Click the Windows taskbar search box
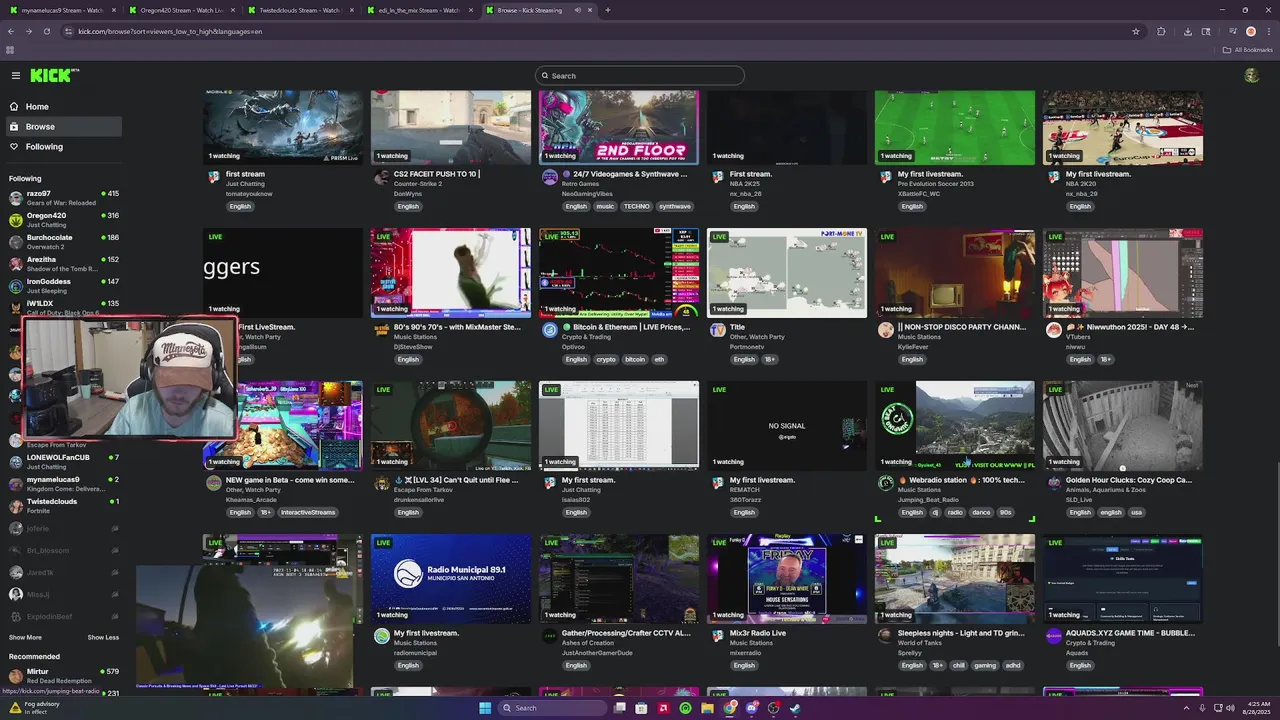This screenshot has width=1280, height=720. coord(553,708)
